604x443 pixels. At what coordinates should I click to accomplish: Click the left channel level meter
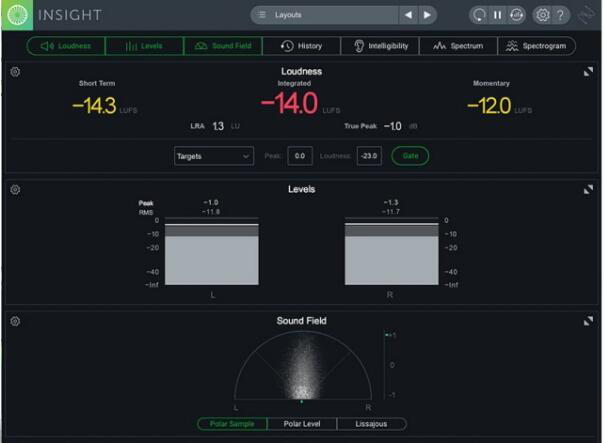[x=212, y=252]
